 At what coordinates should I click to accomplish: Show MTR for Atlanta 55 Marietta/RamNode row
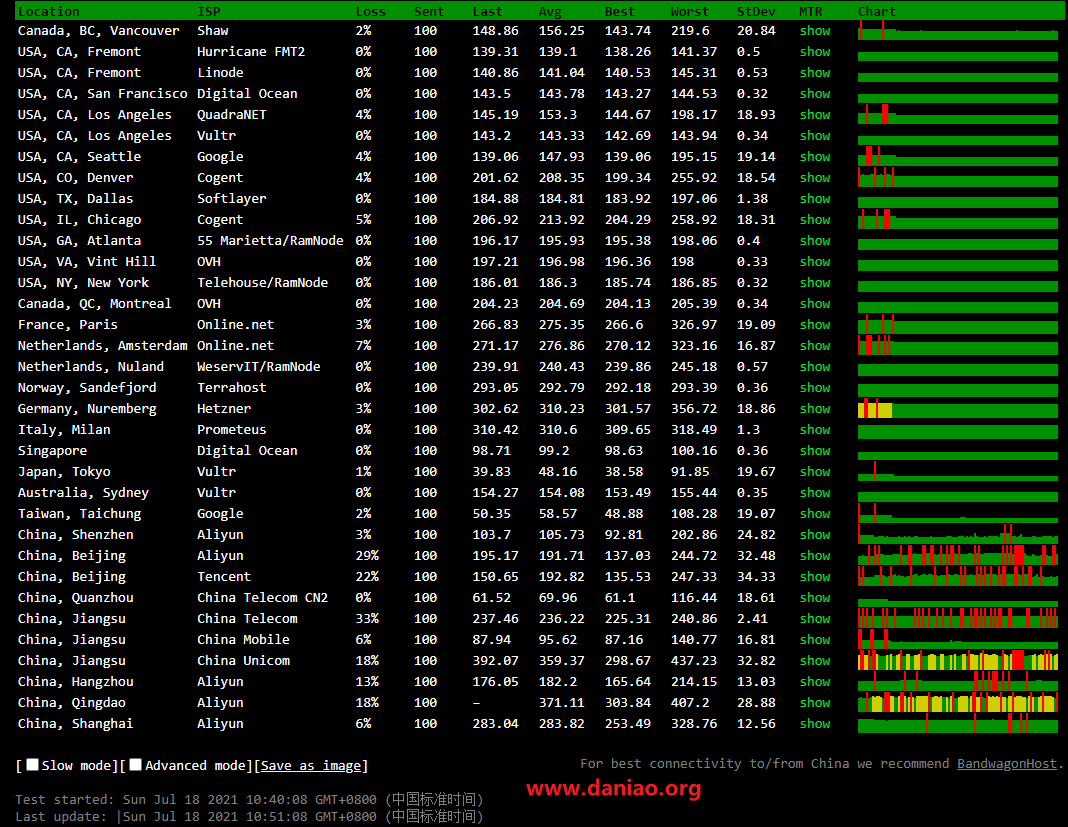tap(815, 241)
